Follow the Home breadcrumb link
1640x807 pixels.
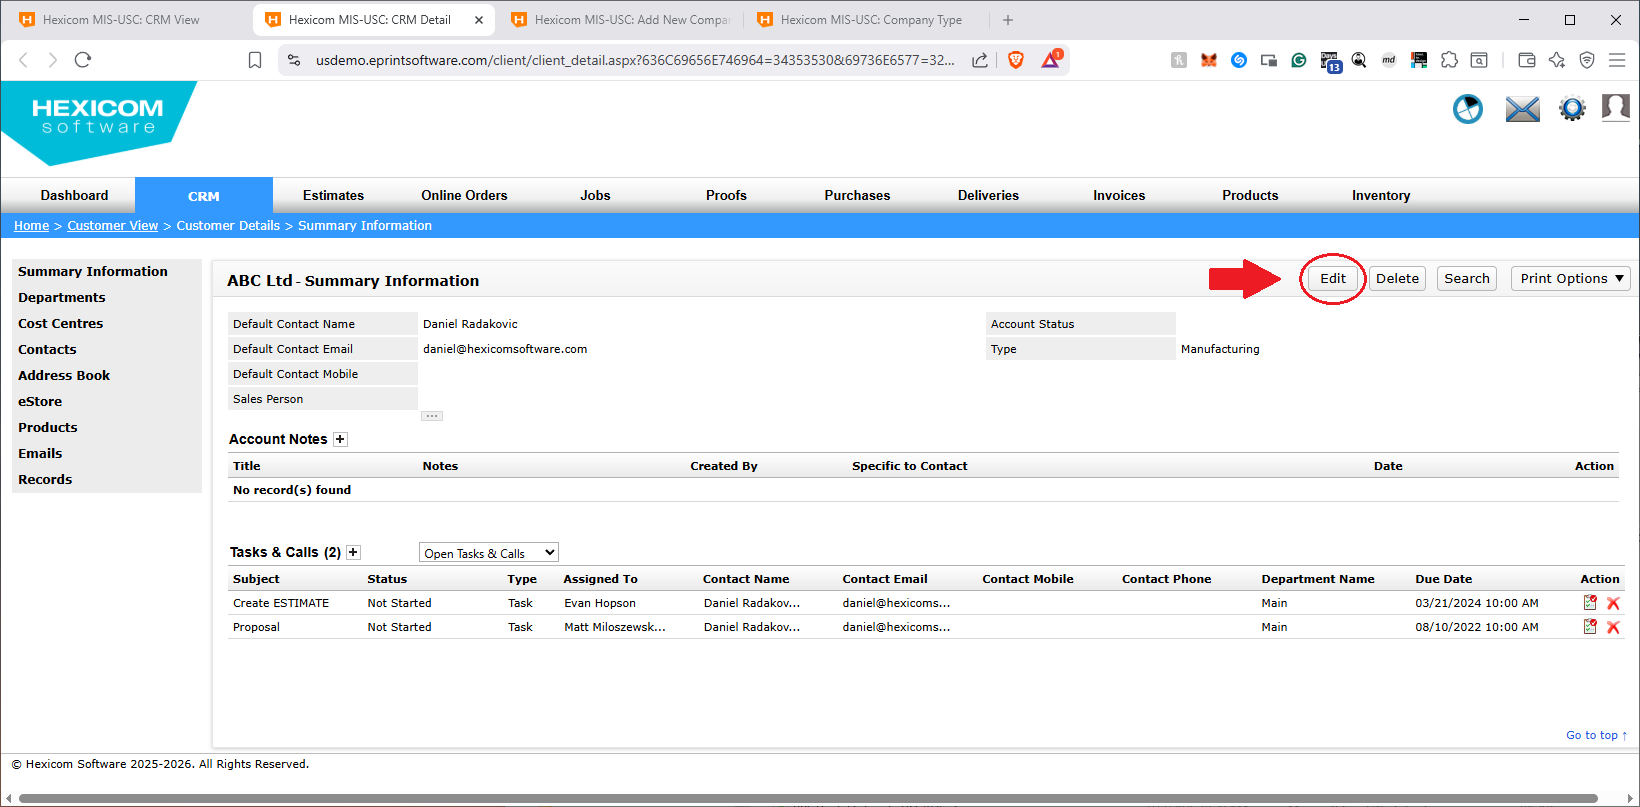click(x=31, y=225)
